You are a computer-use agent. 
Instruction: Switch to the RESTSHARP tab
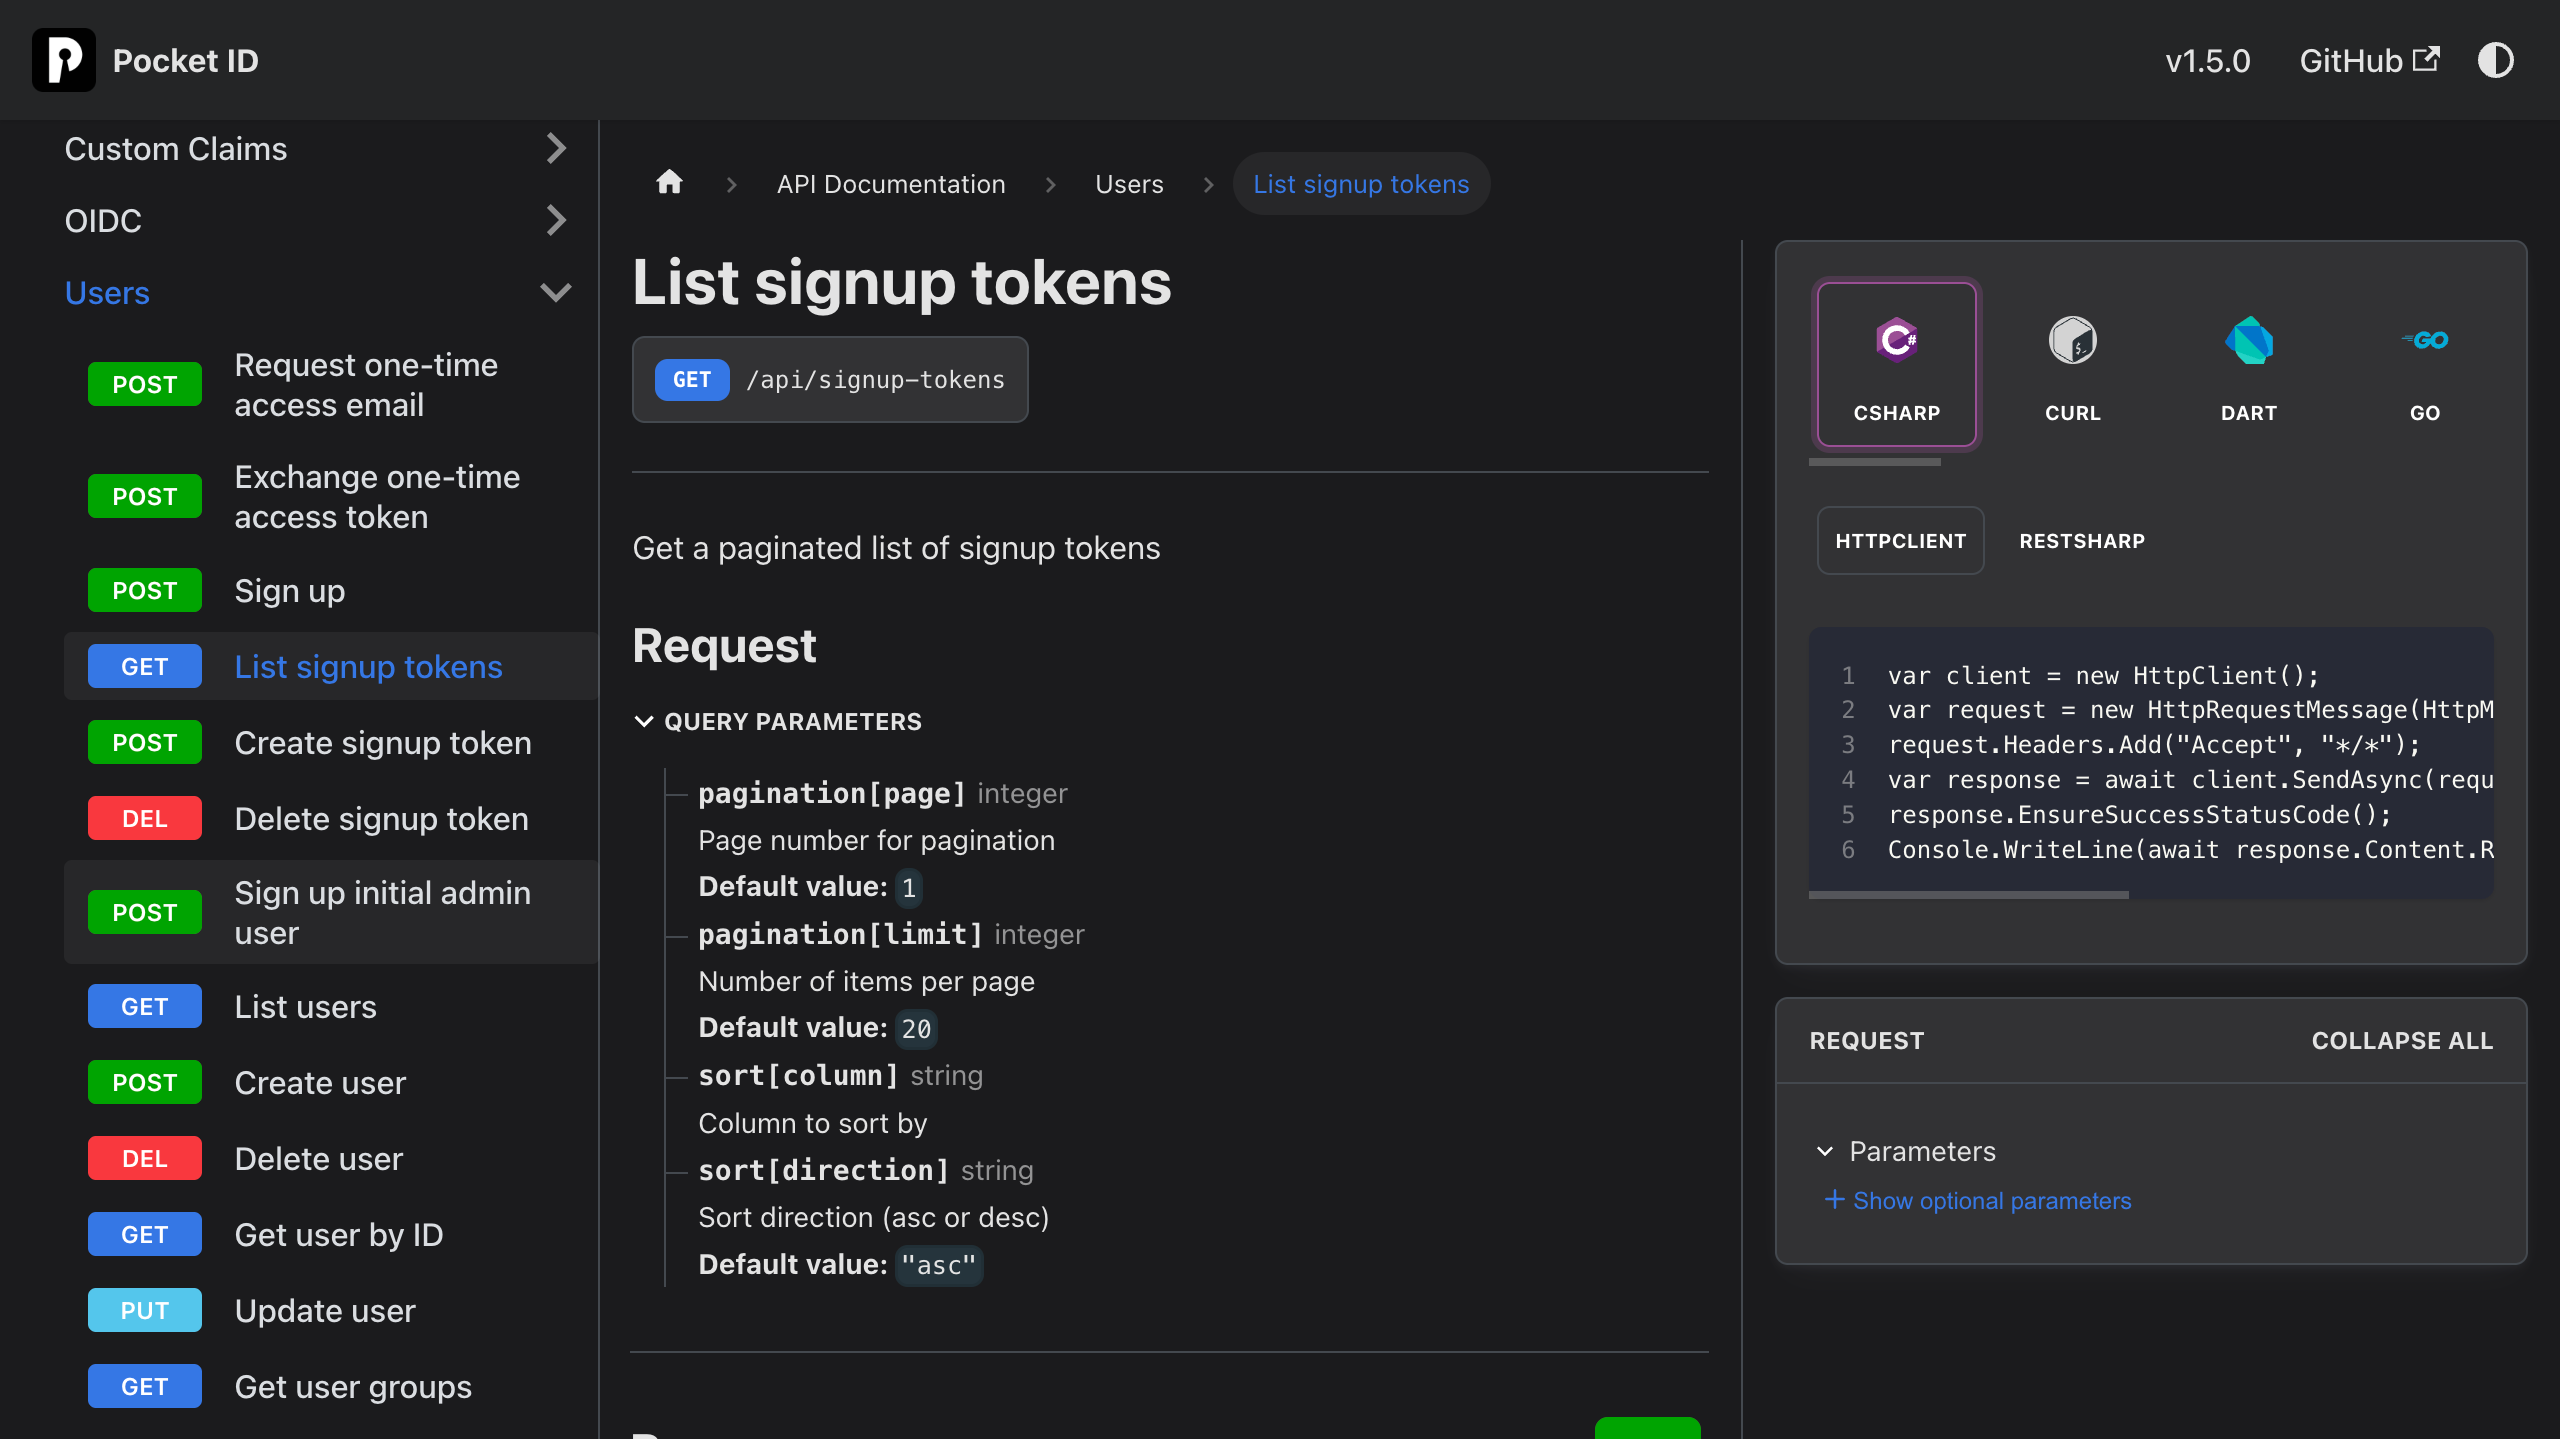pyautogui.click(x=2081, y=541)
